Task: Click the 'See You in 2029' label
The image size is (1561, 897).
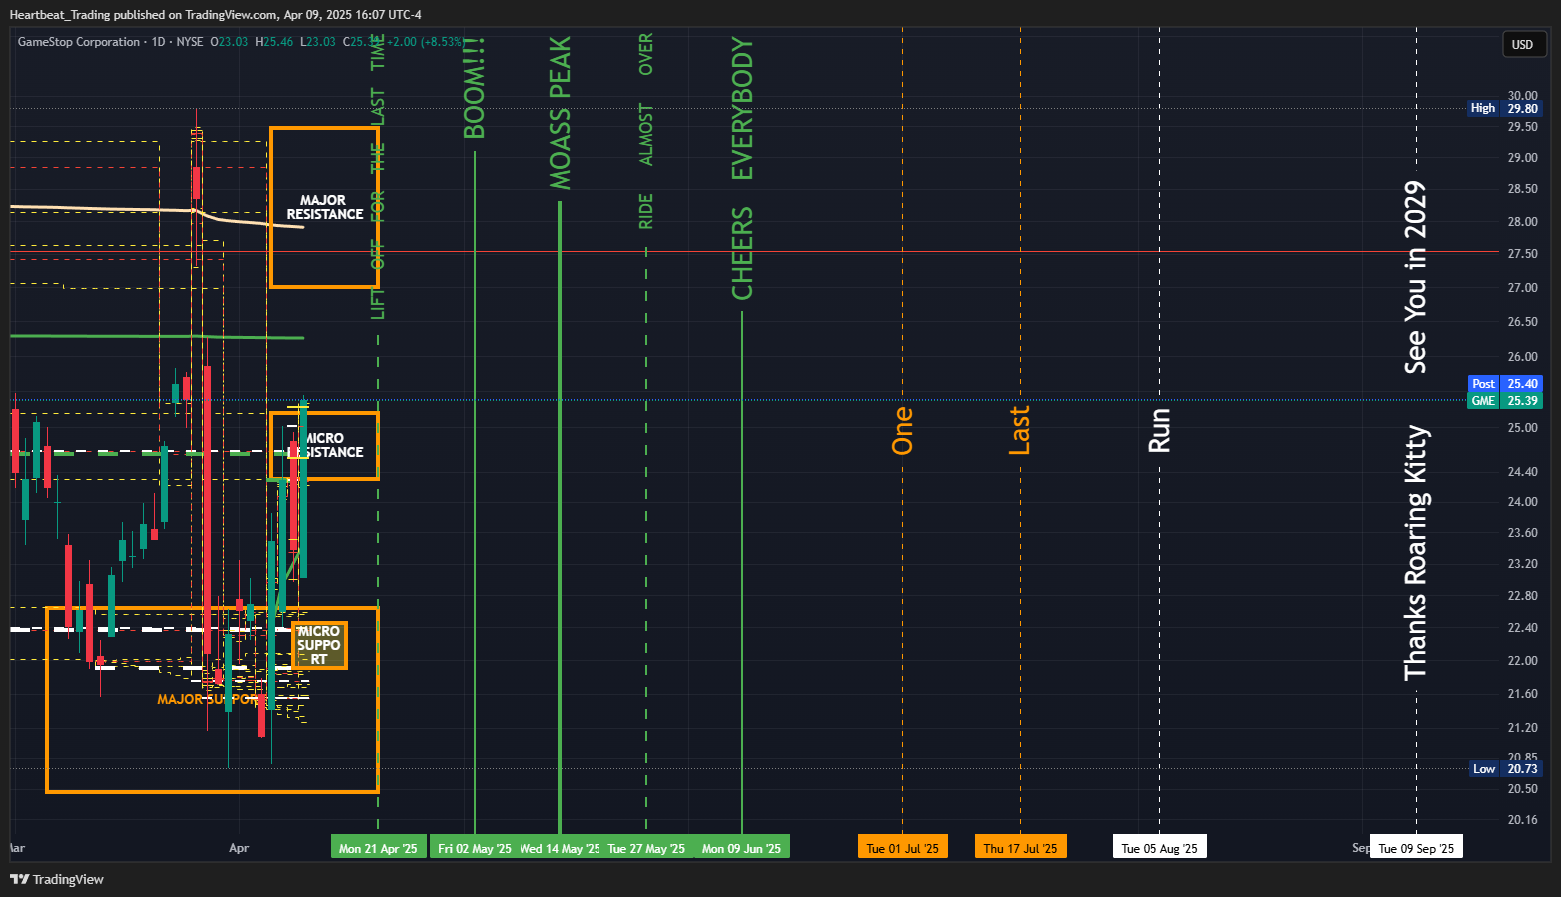Action: [1415, 277]
